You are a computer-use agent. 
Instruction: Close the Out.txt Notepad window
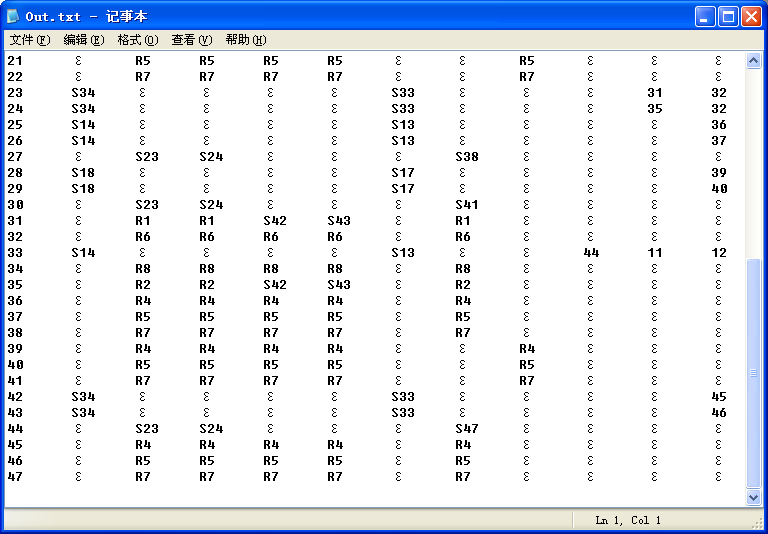coord(750,17)
